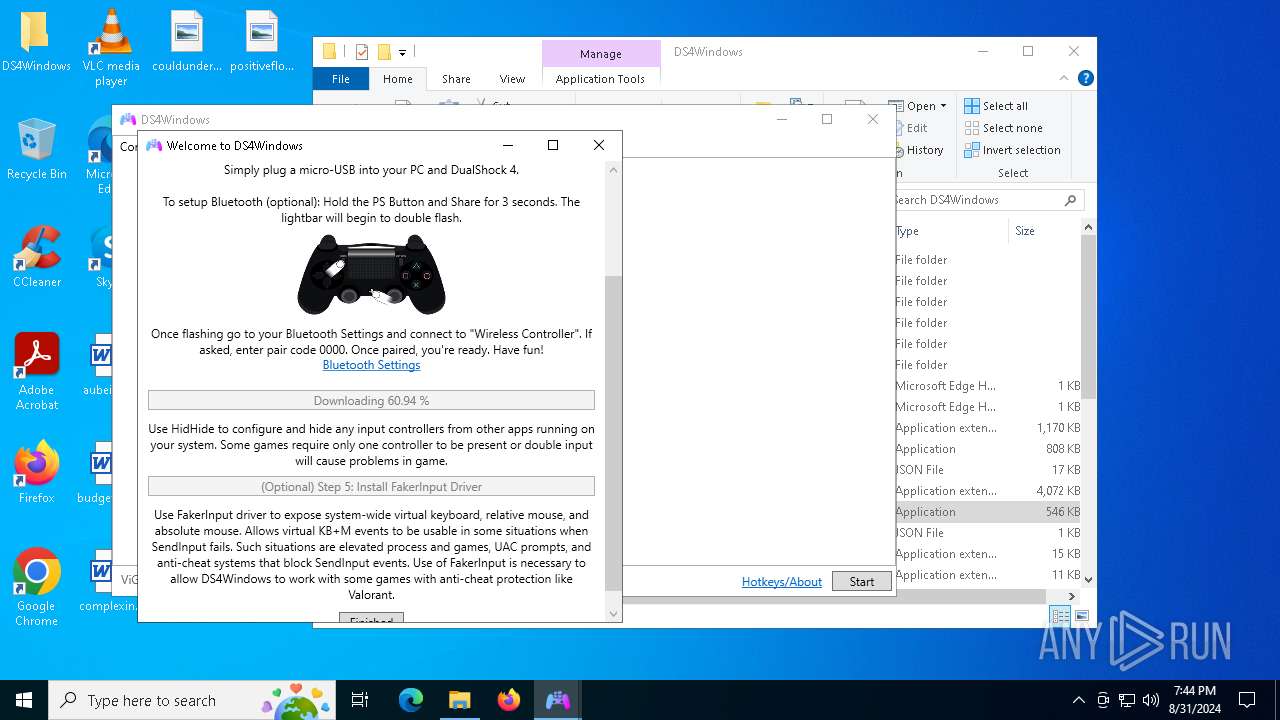This screenshot has width=1280, height=720.
Task: Launch VLC media player from the desktop
Action: click(111, 48)
